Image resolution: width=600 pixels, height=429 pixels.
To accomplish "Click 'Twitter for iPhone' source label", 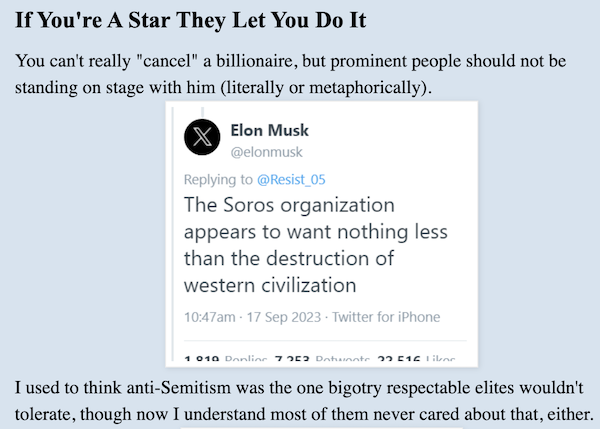I will coord(386,317).
